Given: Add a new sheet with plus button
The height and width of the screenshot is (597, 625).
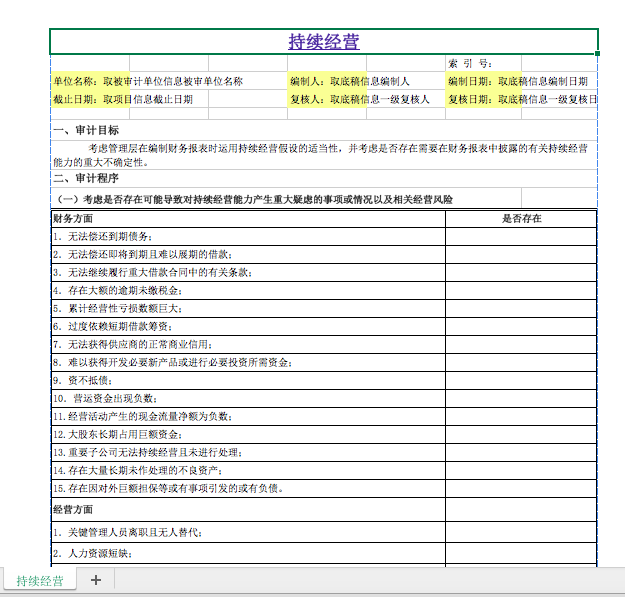Looking at the screenshot, I should click(x=96, y=580).
